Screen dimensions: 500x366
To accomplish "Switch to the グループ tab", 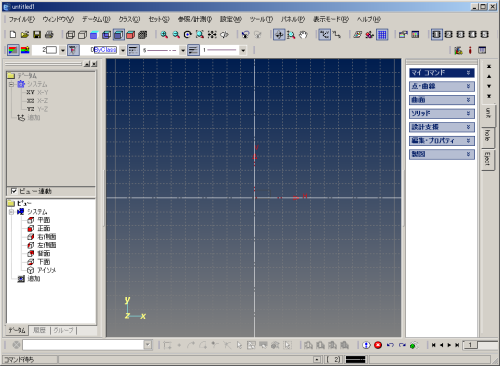I will (x=63, y=330).
